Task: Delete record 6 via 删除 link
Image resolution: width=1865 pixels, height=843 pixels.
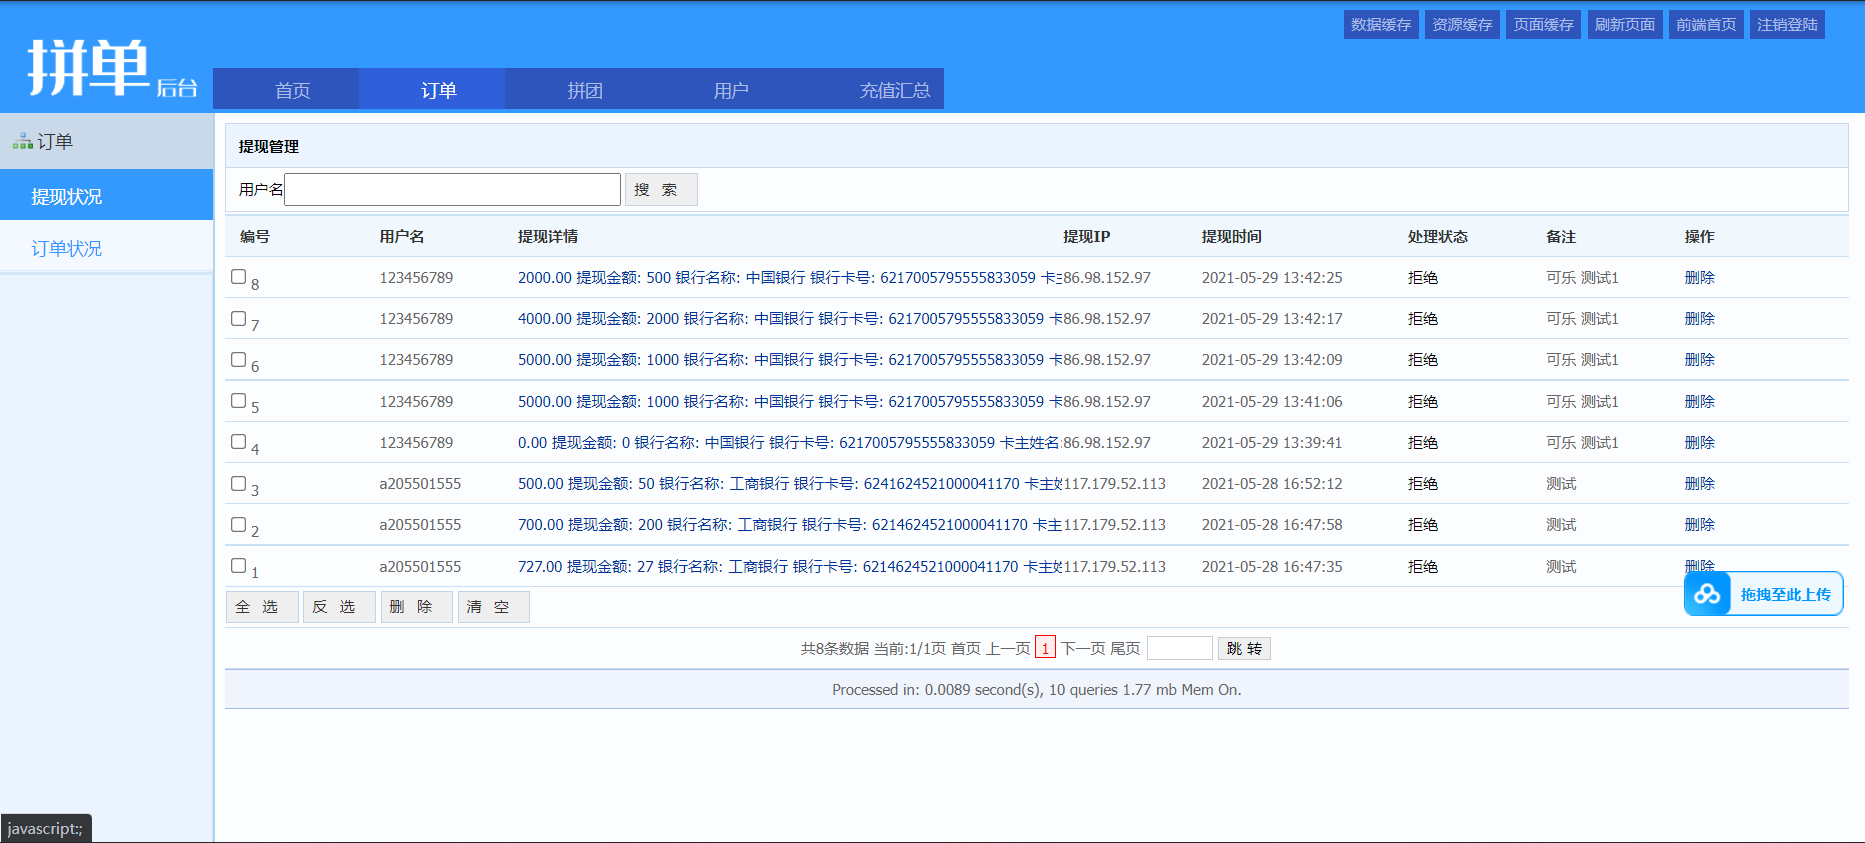Action: tap(1699, 359)
